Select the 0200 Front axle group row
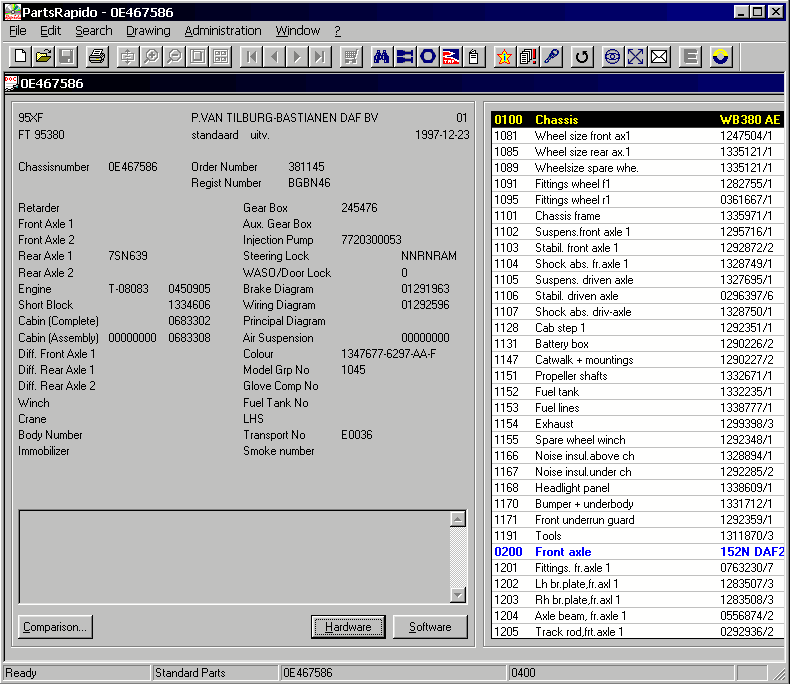Screen dimensions: 790x684 (637, 552)
